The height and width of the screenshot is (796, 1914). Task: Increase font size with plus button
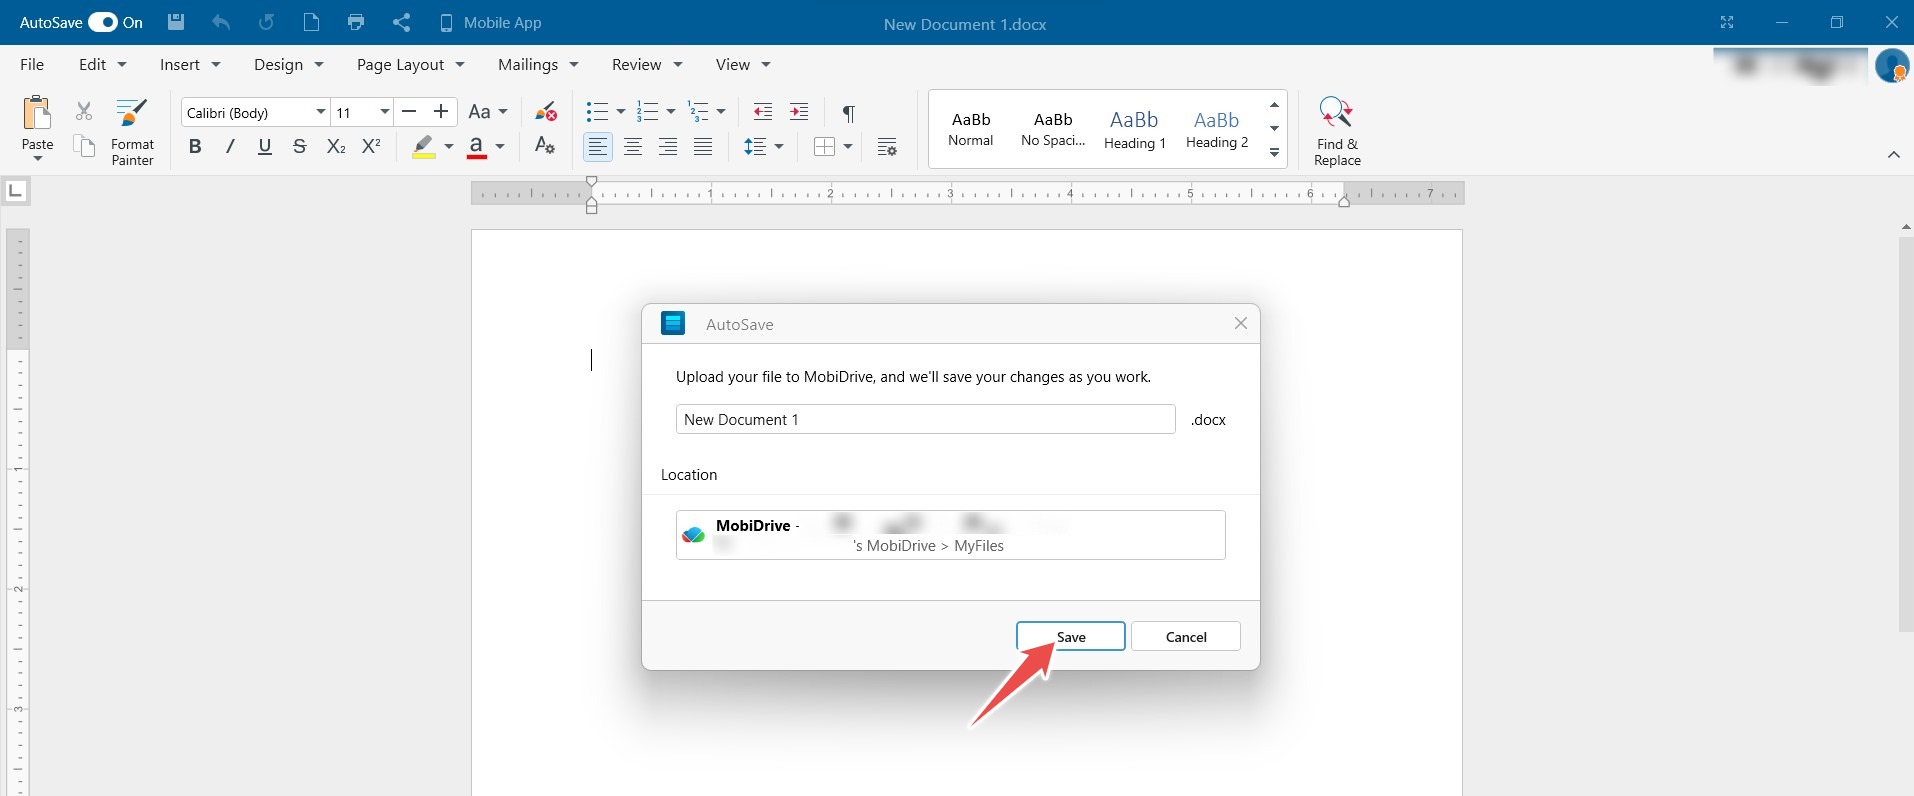440,112
